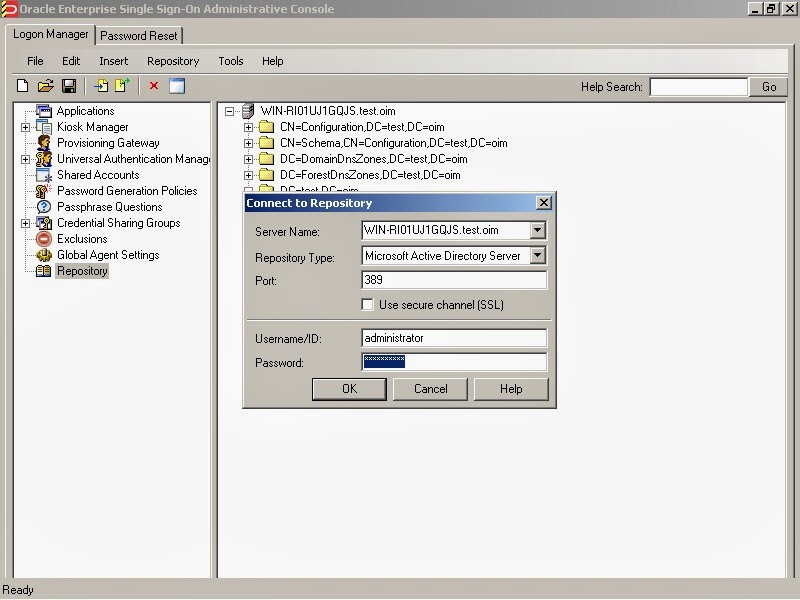Screen dimensions: 800x600
Task: Select the Repository book icon
Action: click(42, 271)
